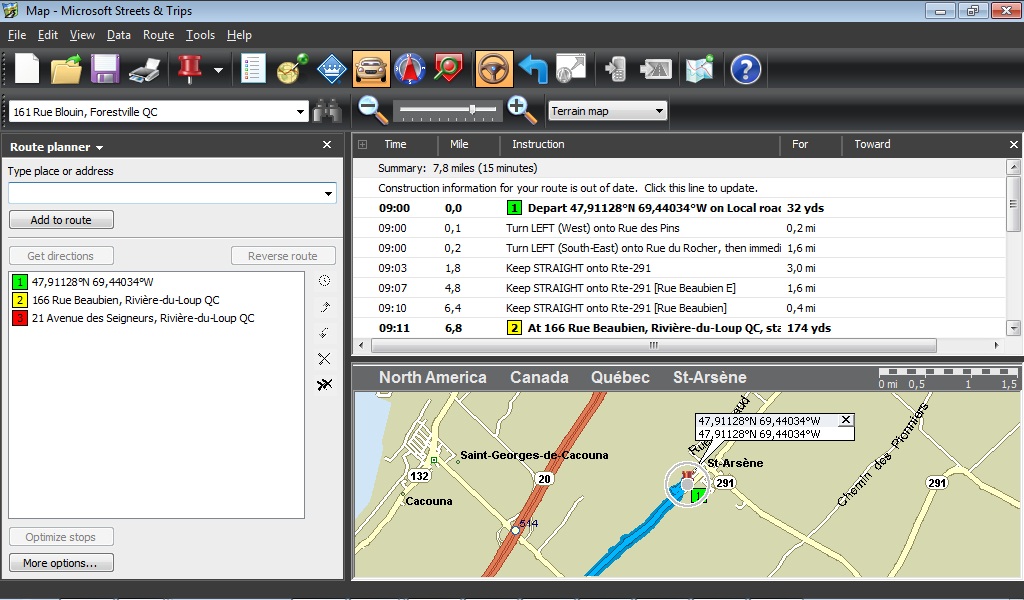Click the zoom level slider handle

tap(472, 110)
